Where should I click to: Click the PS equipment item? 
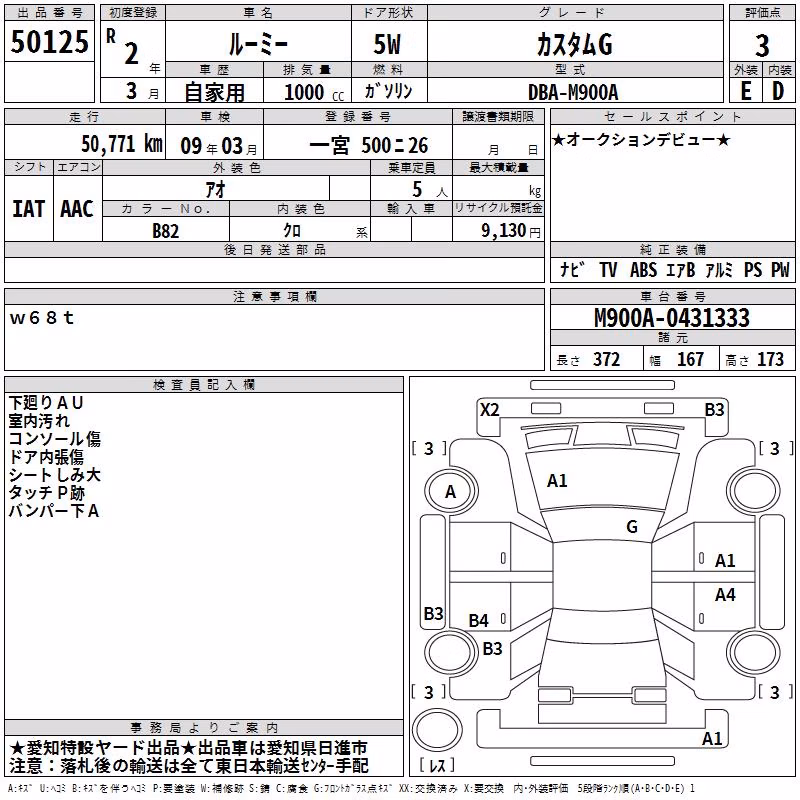click(x=753, y=270)
